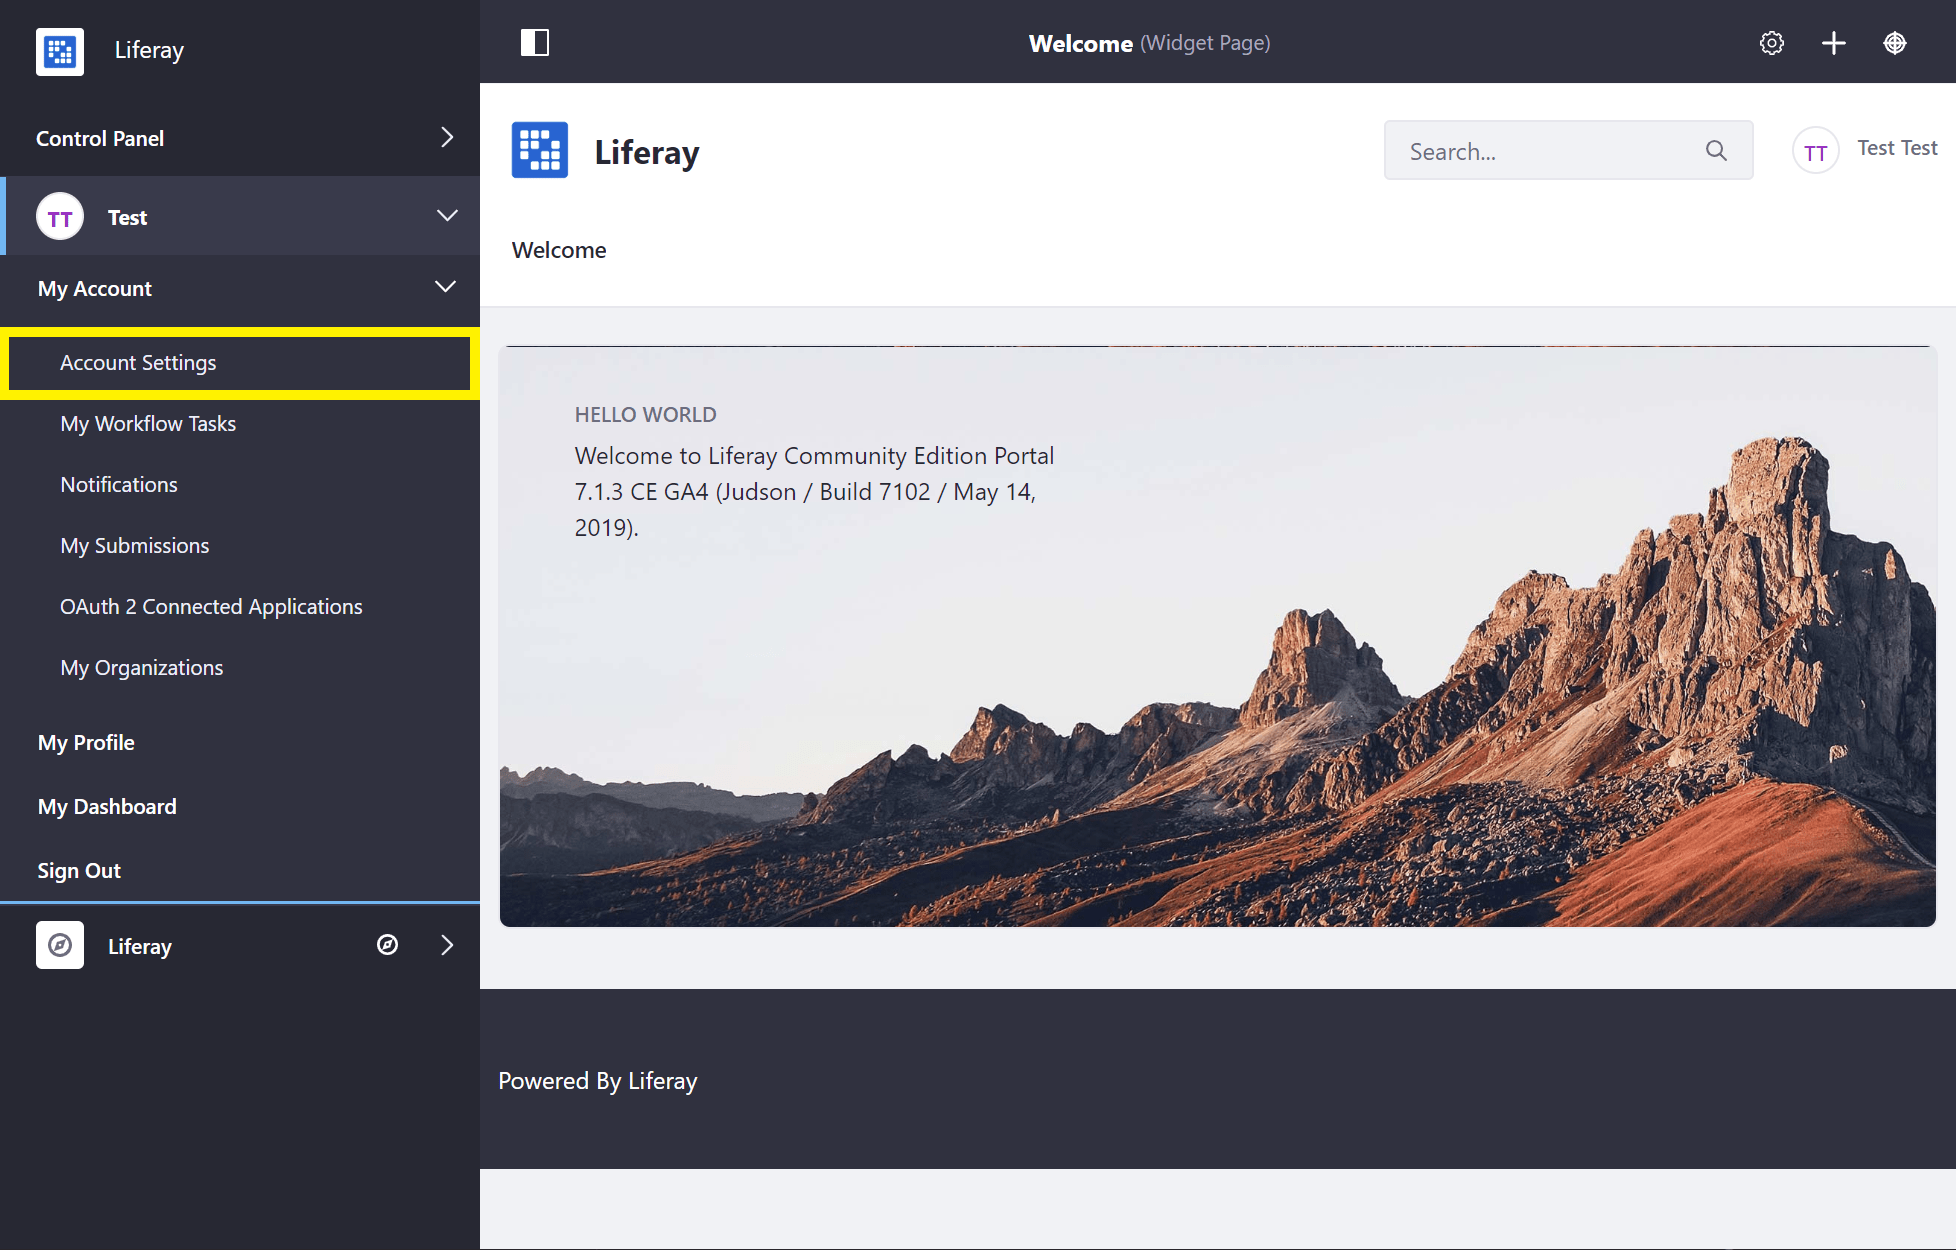The width and height of the screenshot is (1956, 1250).
Task: Click Sign Out
Action: 79,871
